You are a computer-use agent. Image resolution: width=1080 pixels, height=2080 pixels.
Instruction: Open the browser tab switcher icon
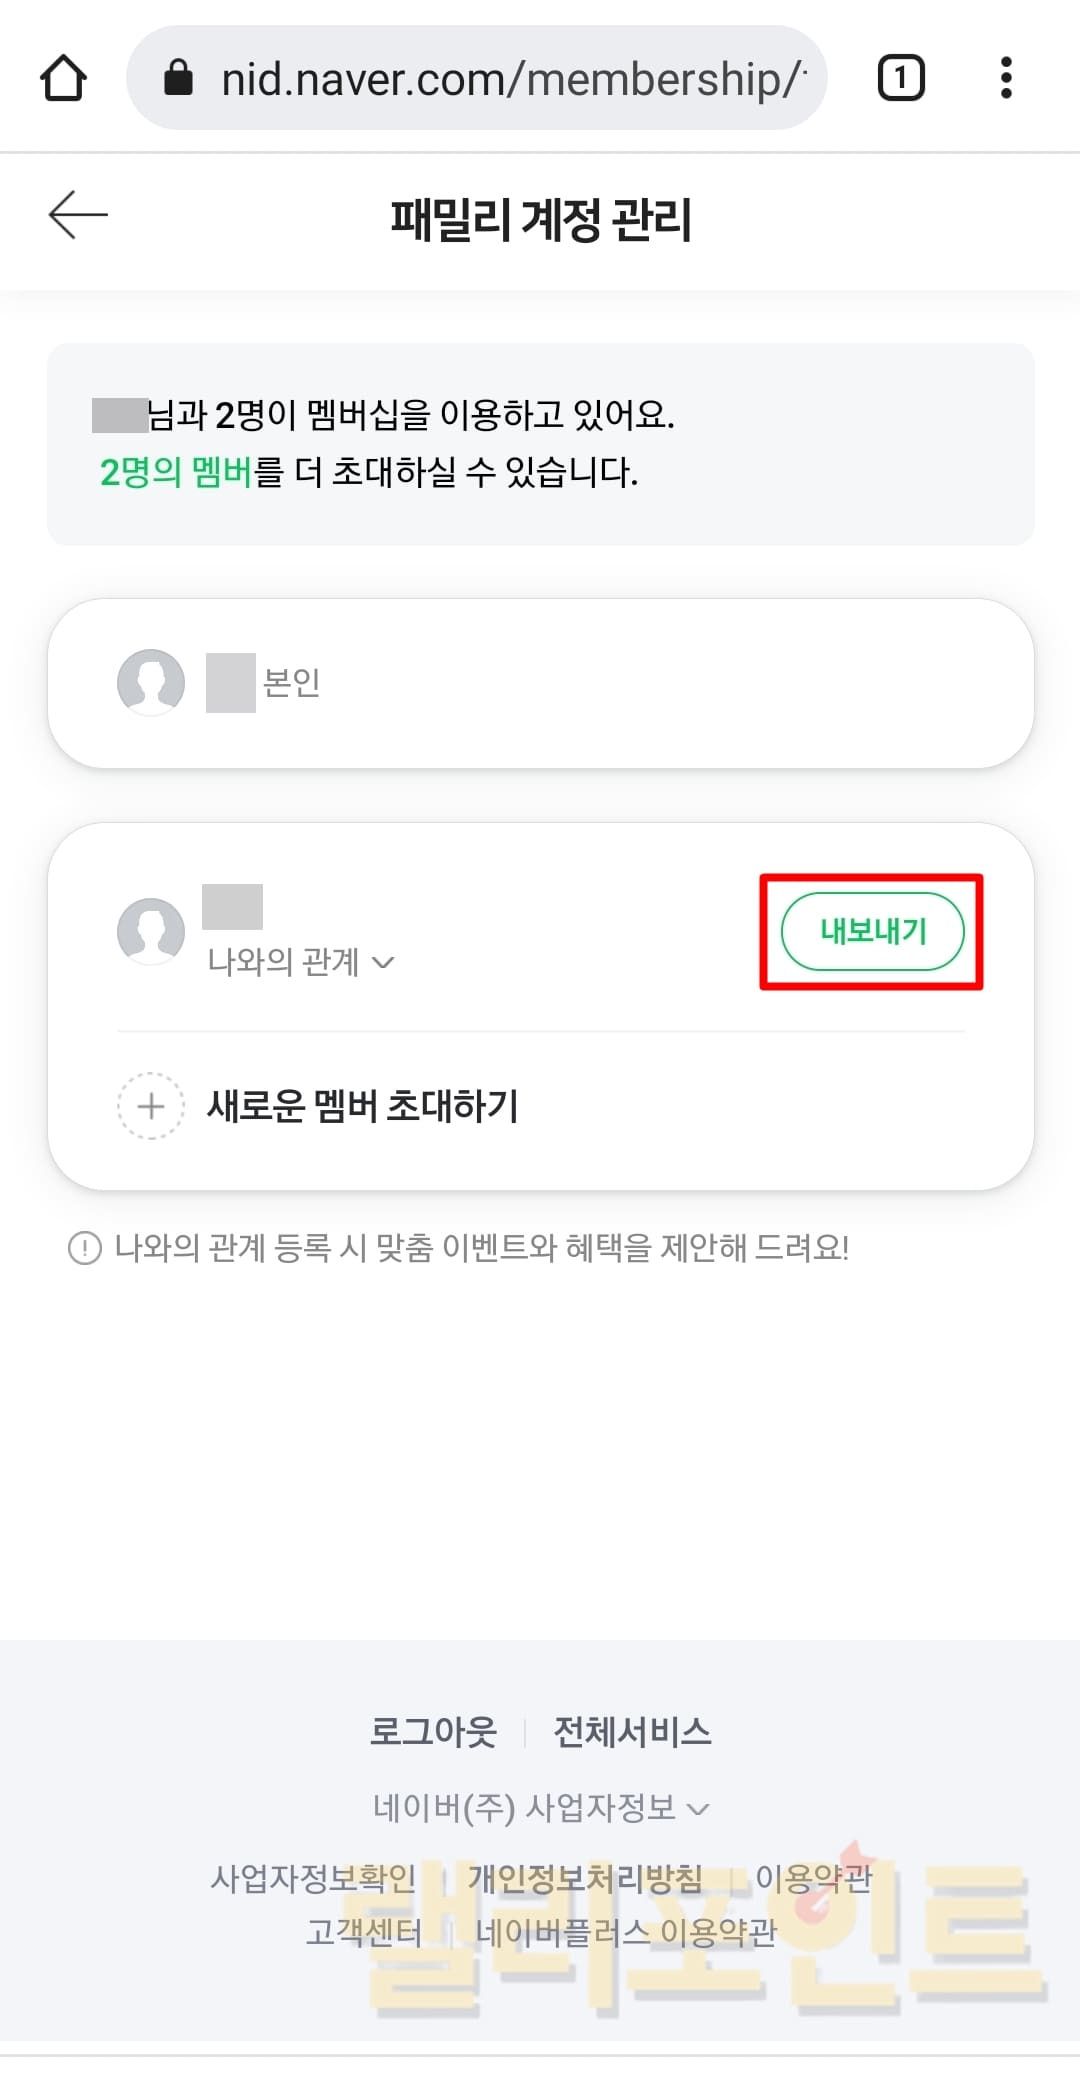(900, 78)
